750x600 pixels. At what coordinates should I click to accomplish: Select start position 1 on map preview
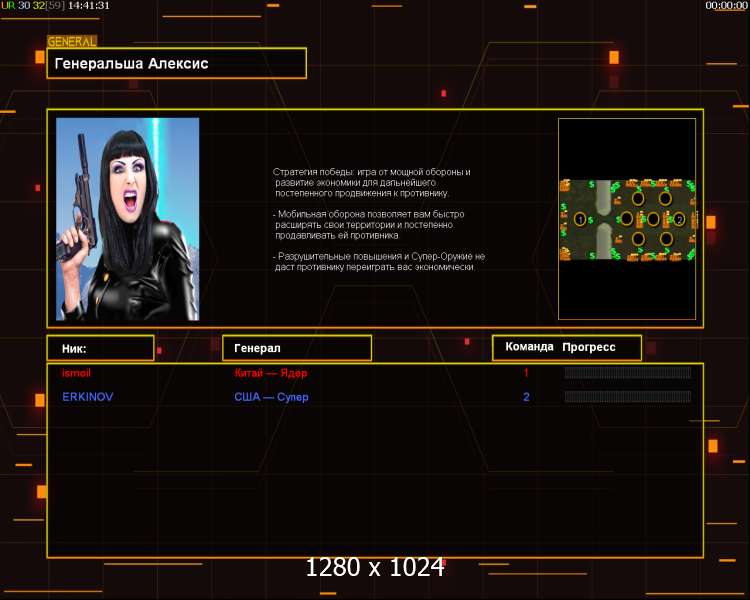point(580,220)
